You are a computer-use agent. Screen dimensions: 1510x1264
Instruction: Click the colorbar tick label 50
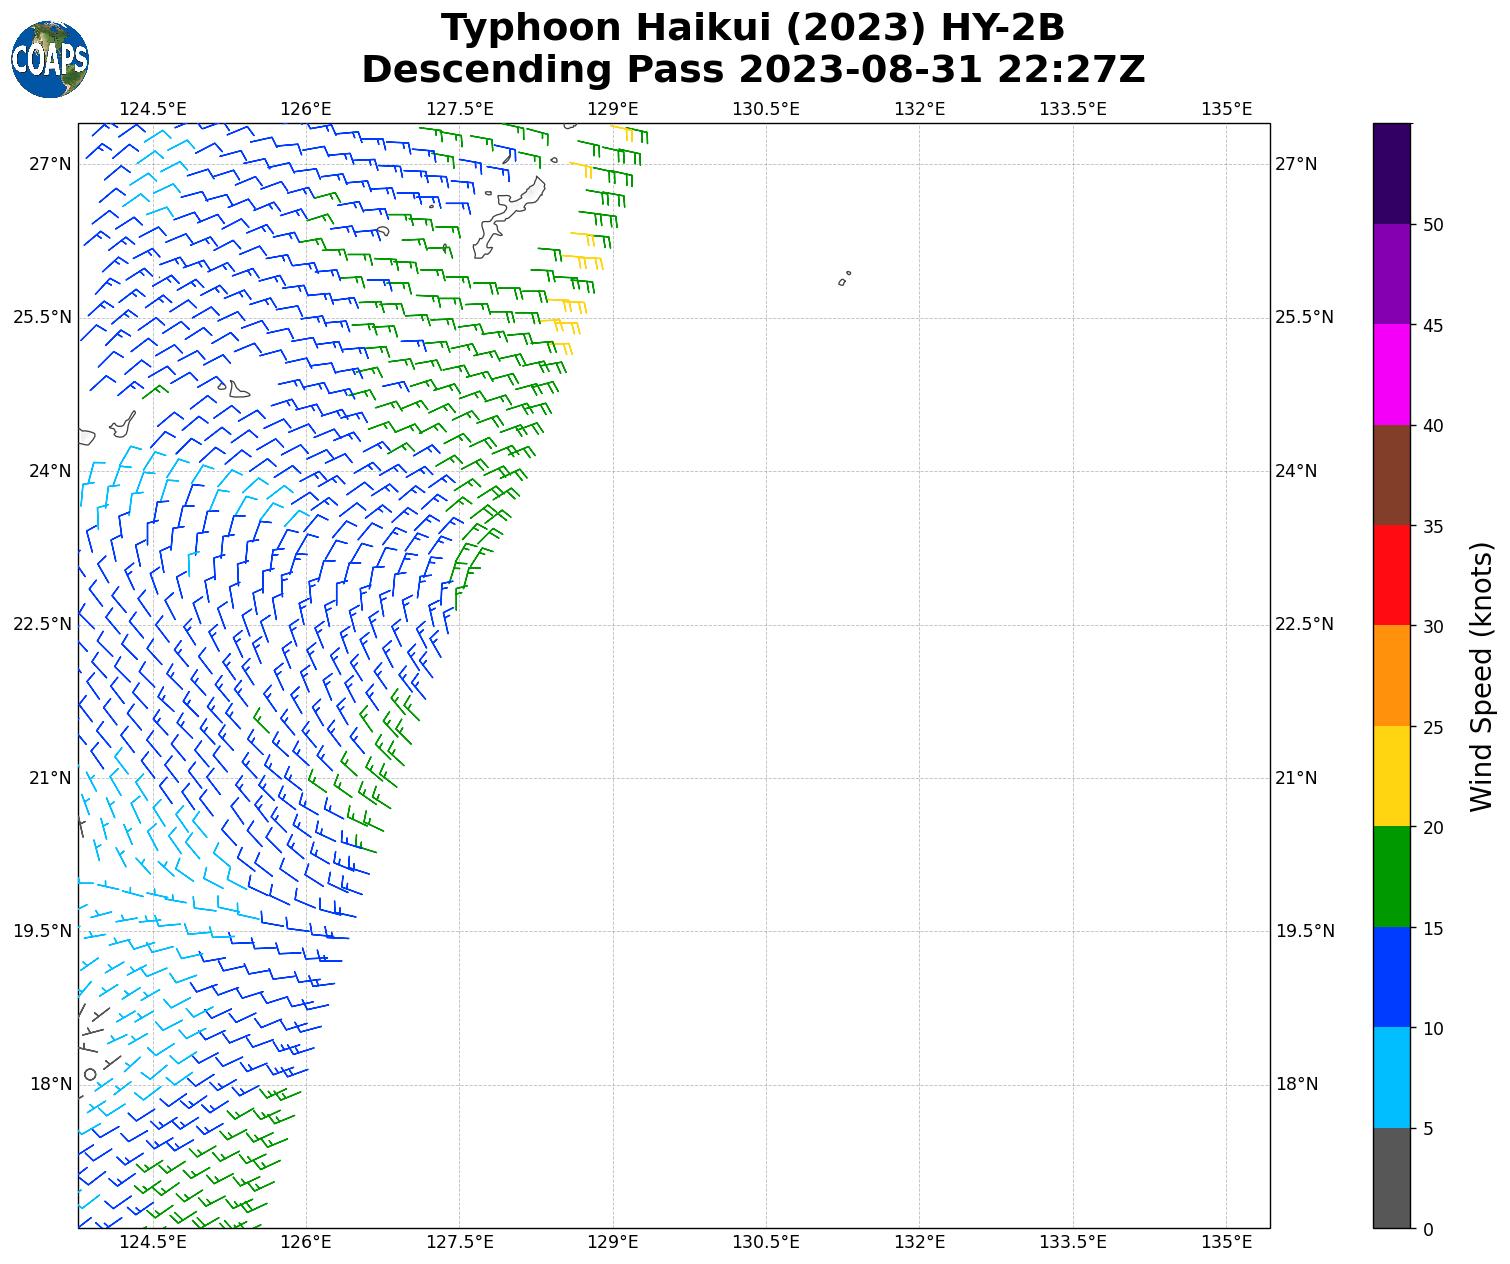pos(1433,225)
